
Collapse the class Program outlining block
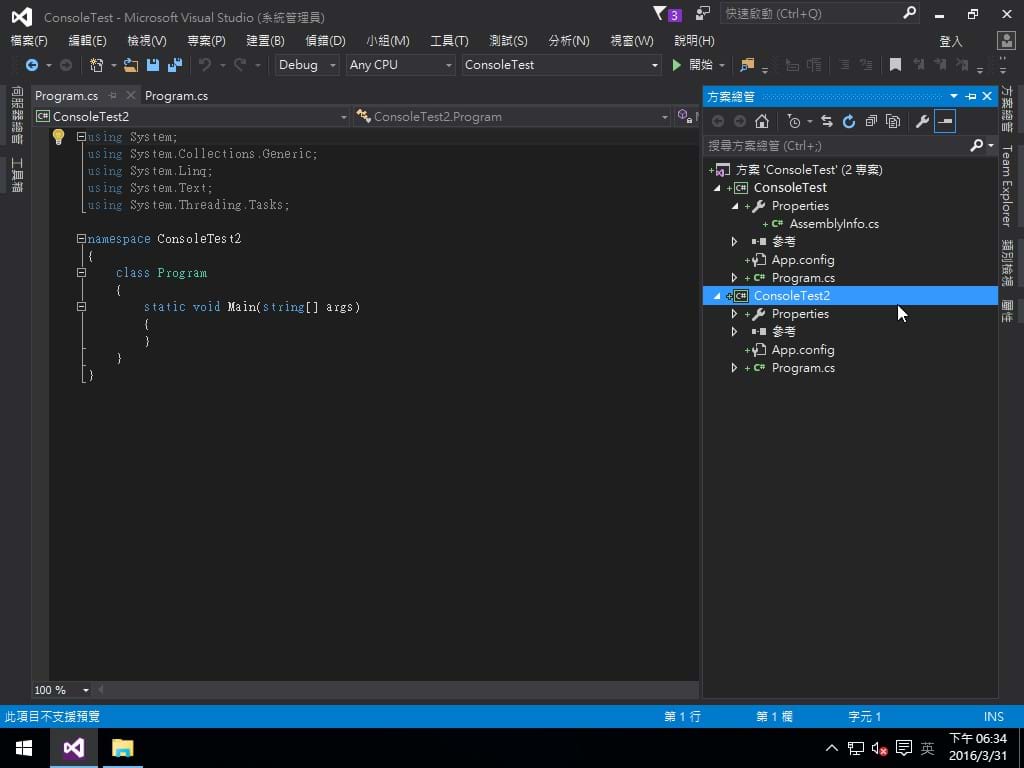(81, 272)
